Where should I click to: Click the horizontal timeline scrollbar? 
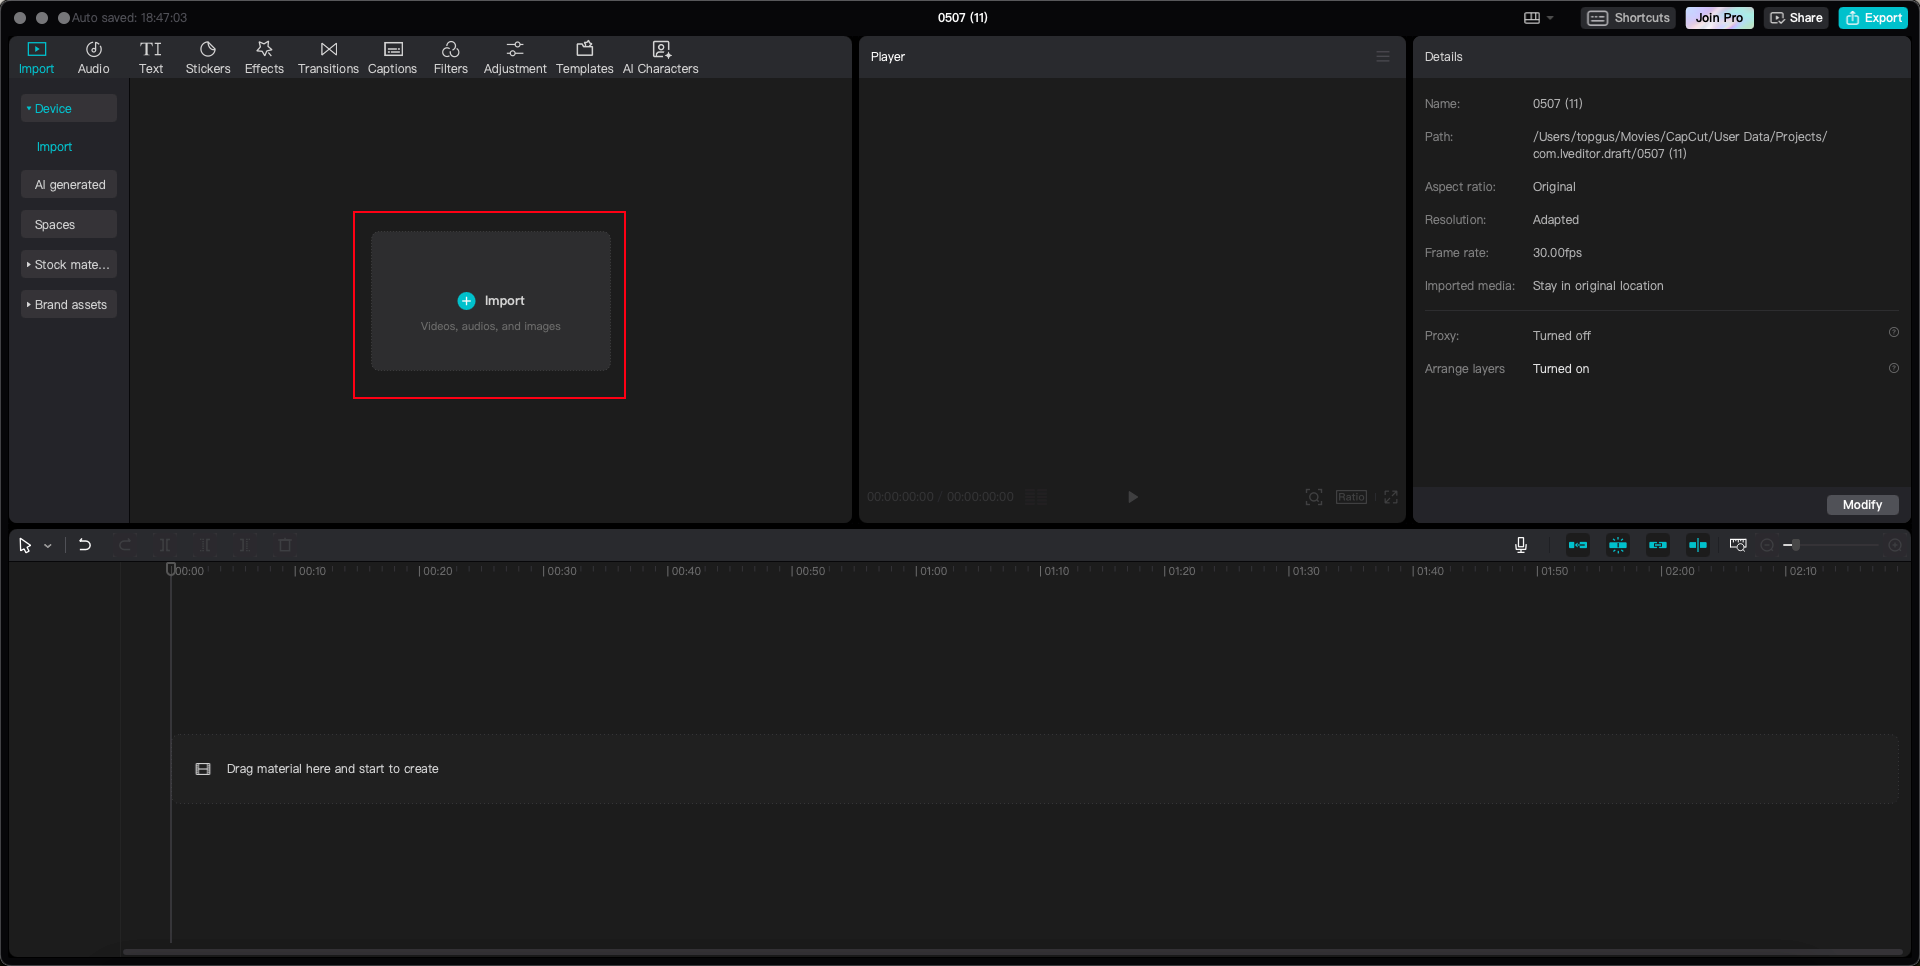coord(1012,952)
